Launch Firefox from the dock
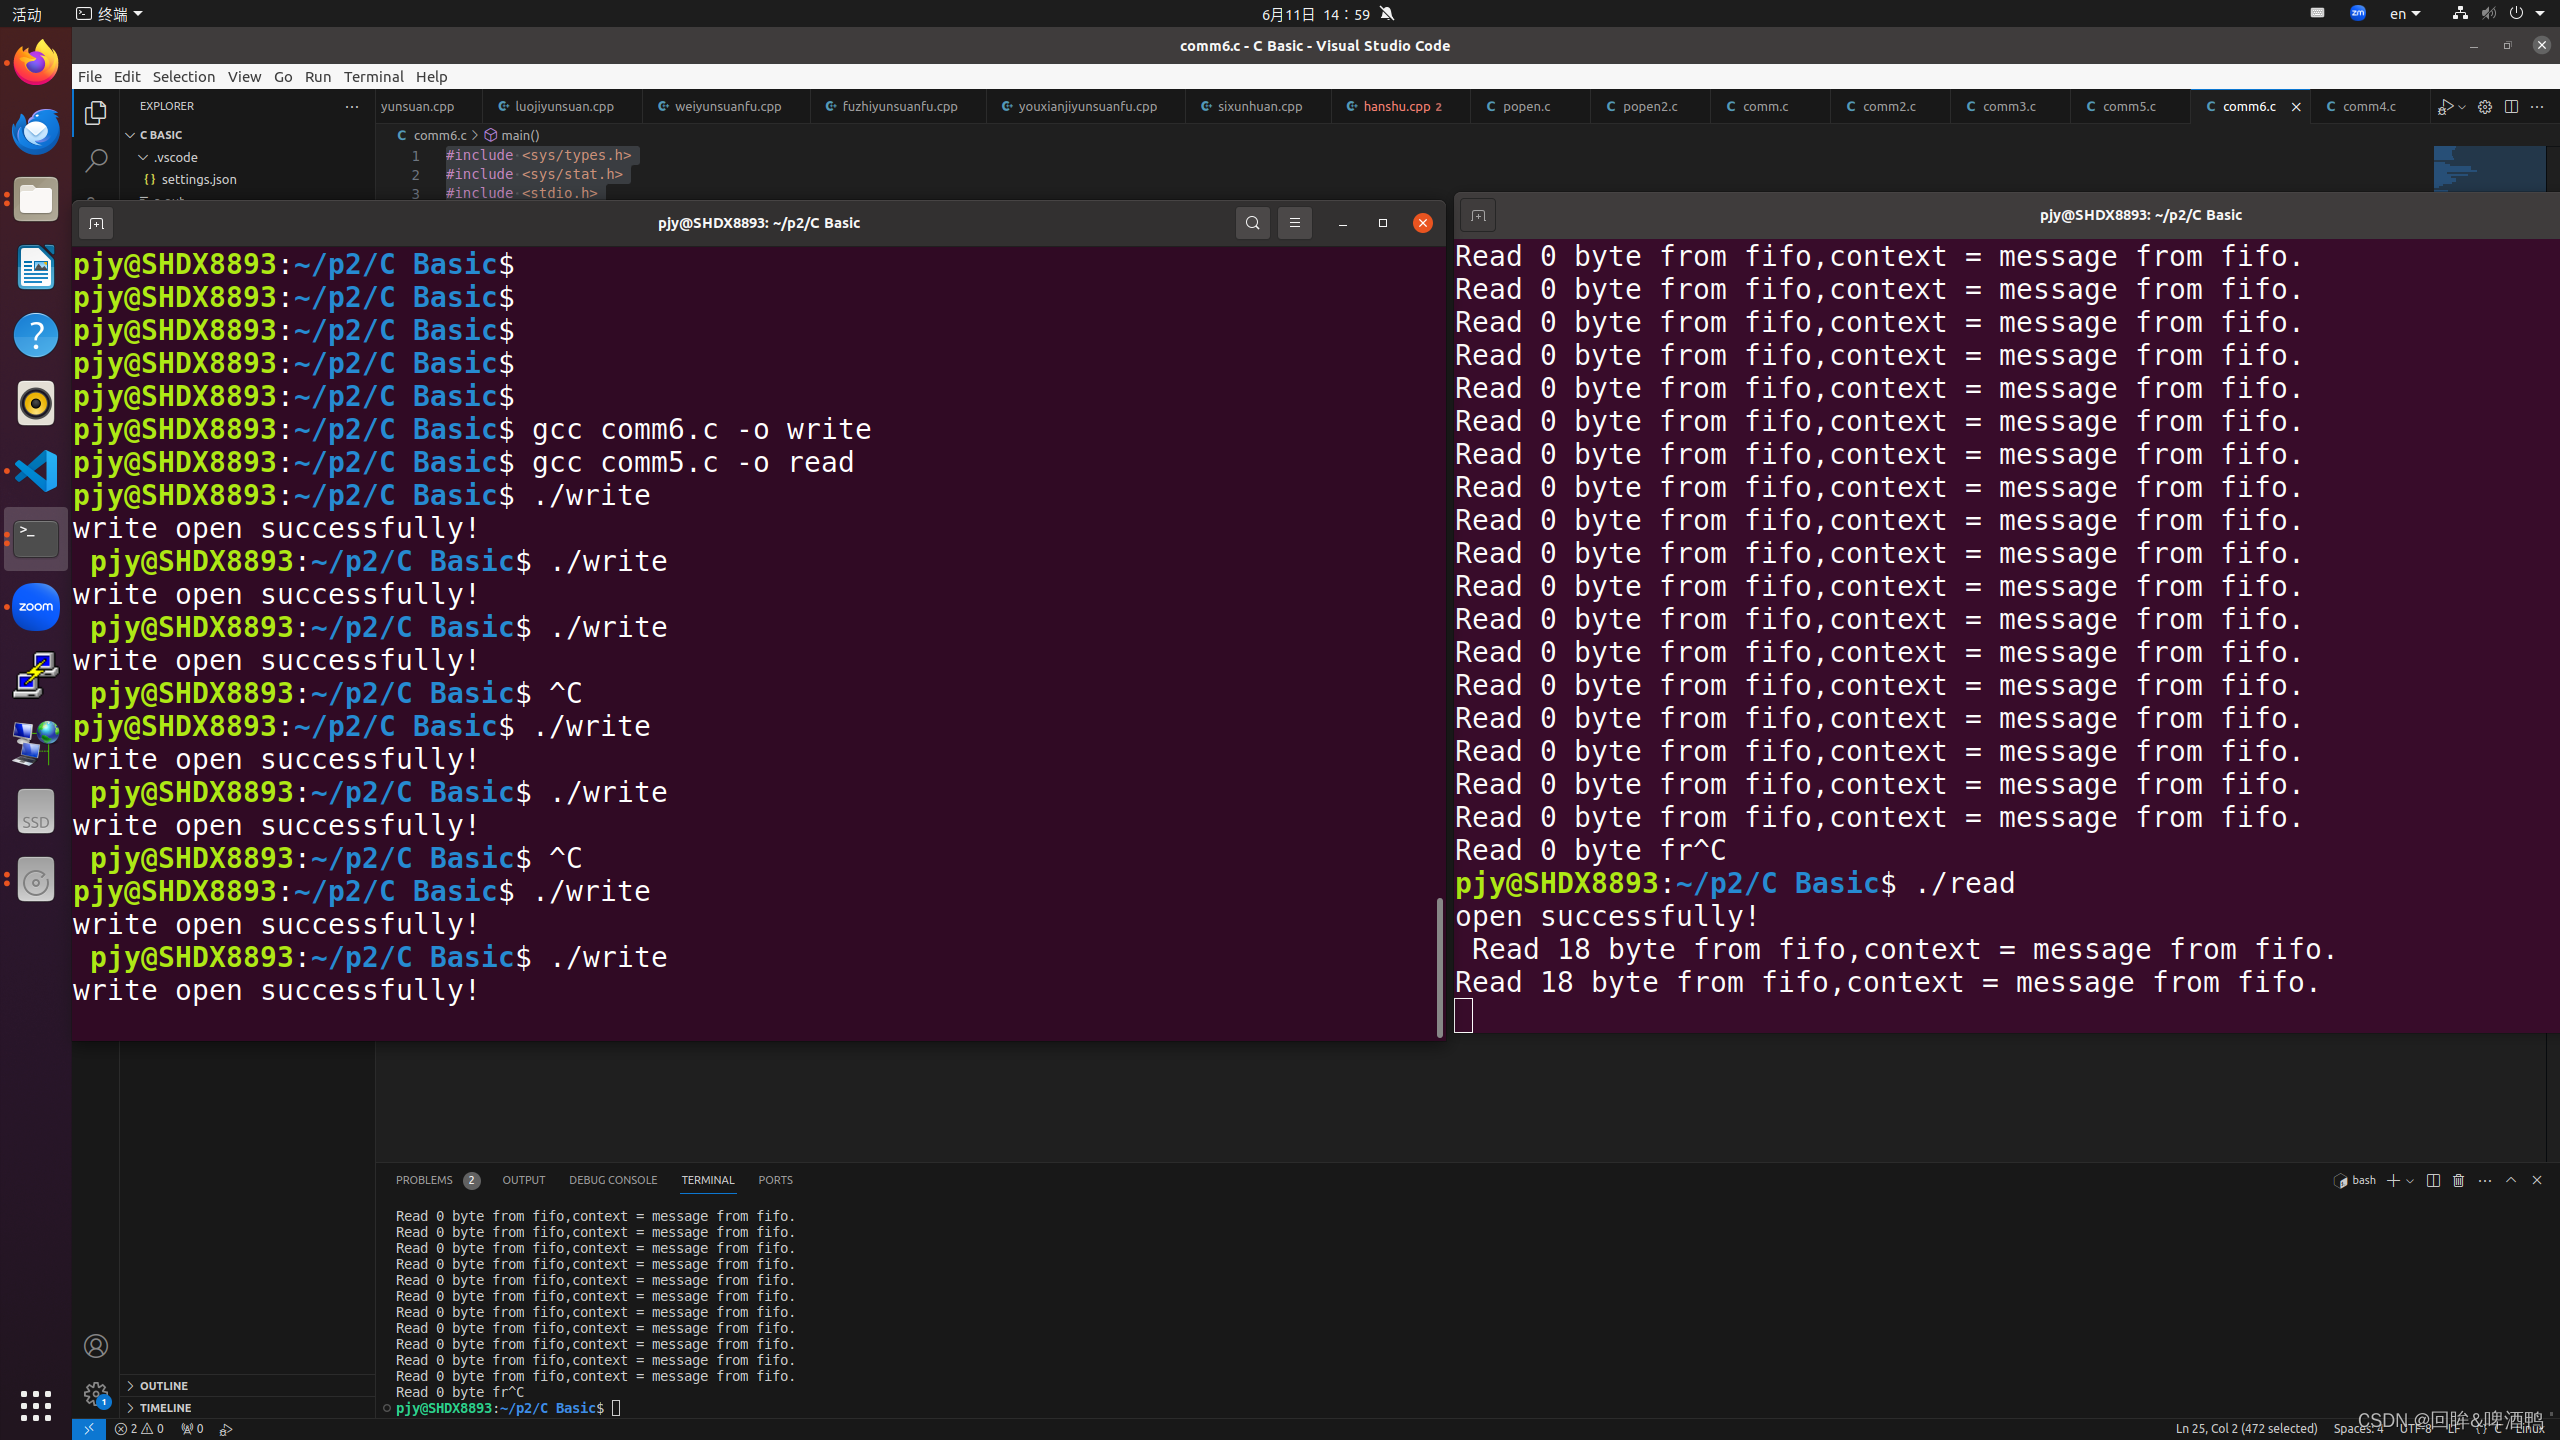 (36, 63)
